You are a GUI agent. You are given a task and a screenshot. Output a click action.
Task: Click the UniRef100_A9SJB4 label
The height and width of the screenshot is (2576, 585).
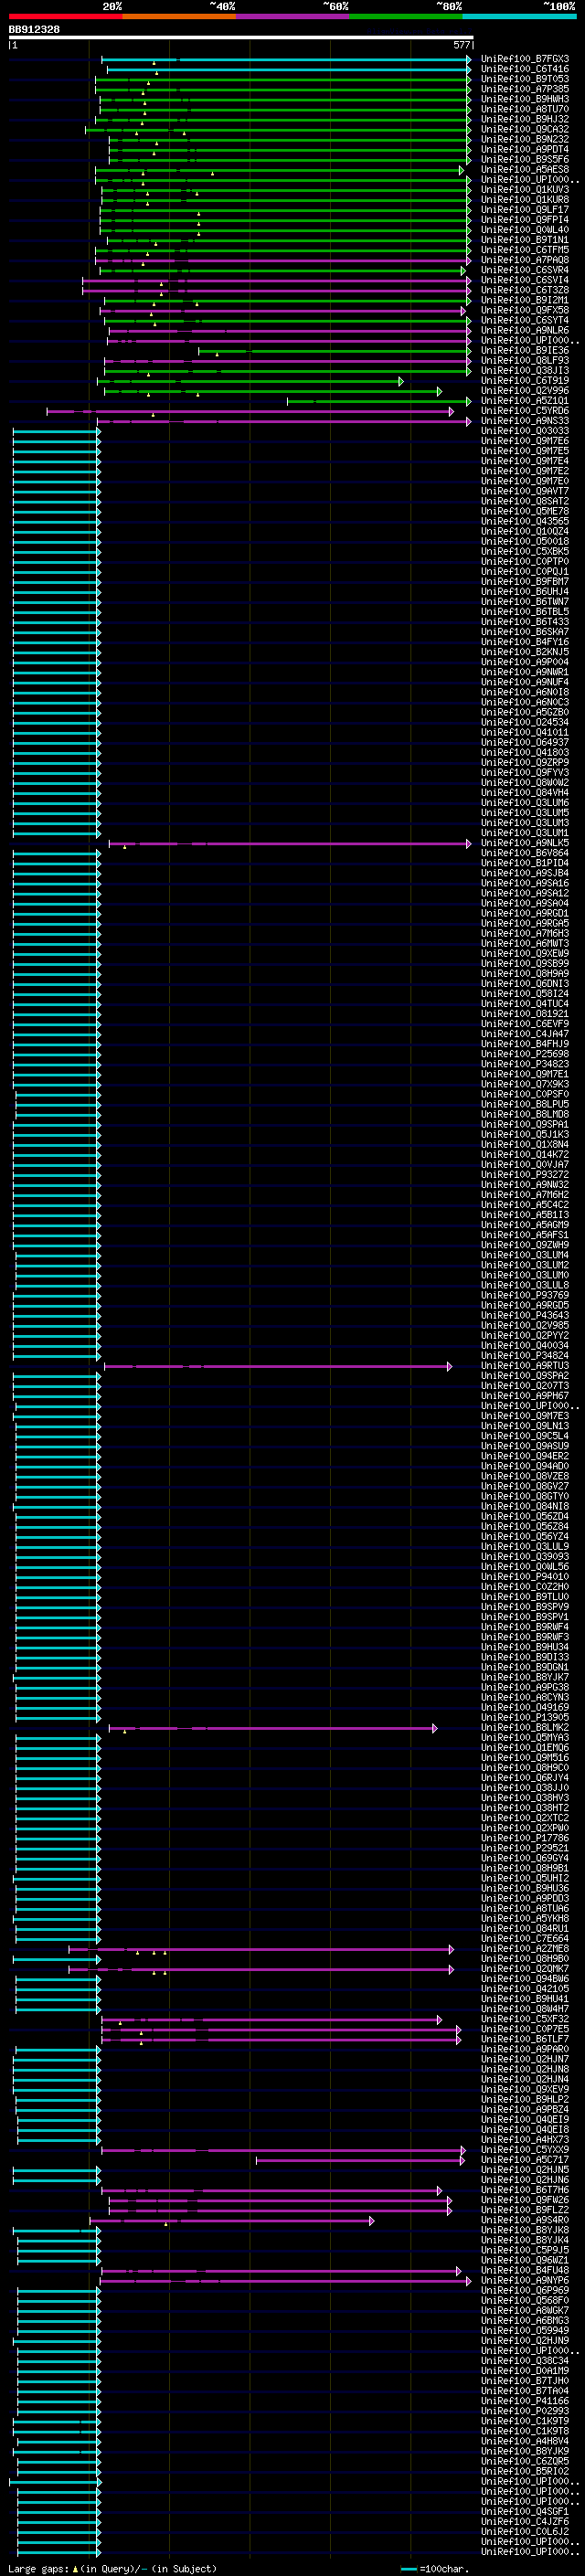[525, 873]
